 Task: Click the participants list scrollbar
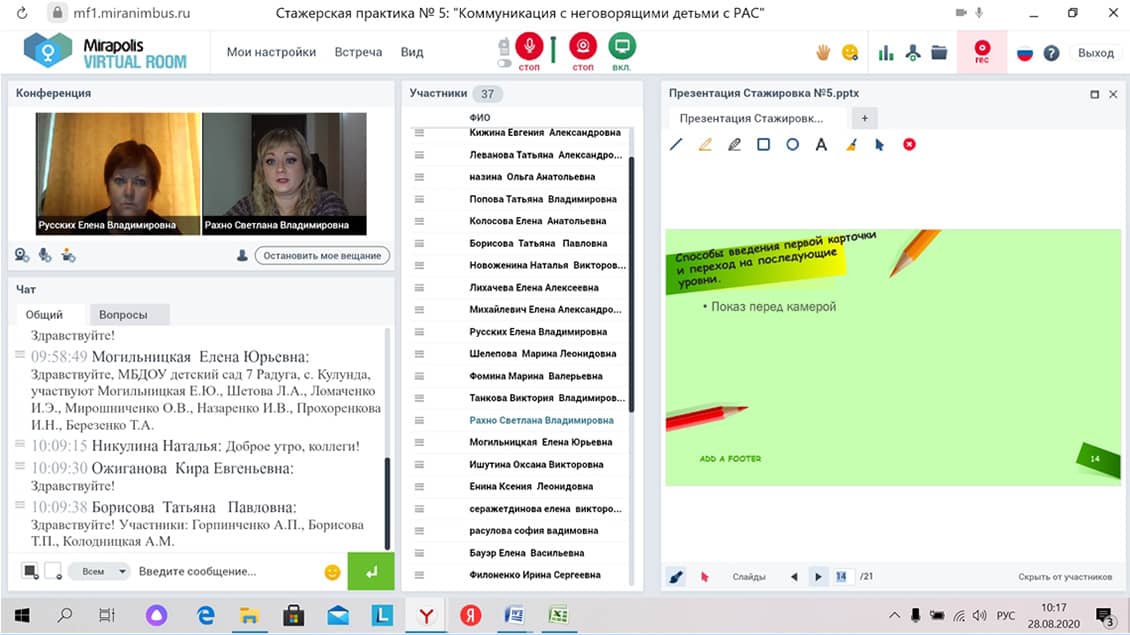coord(631,285)
